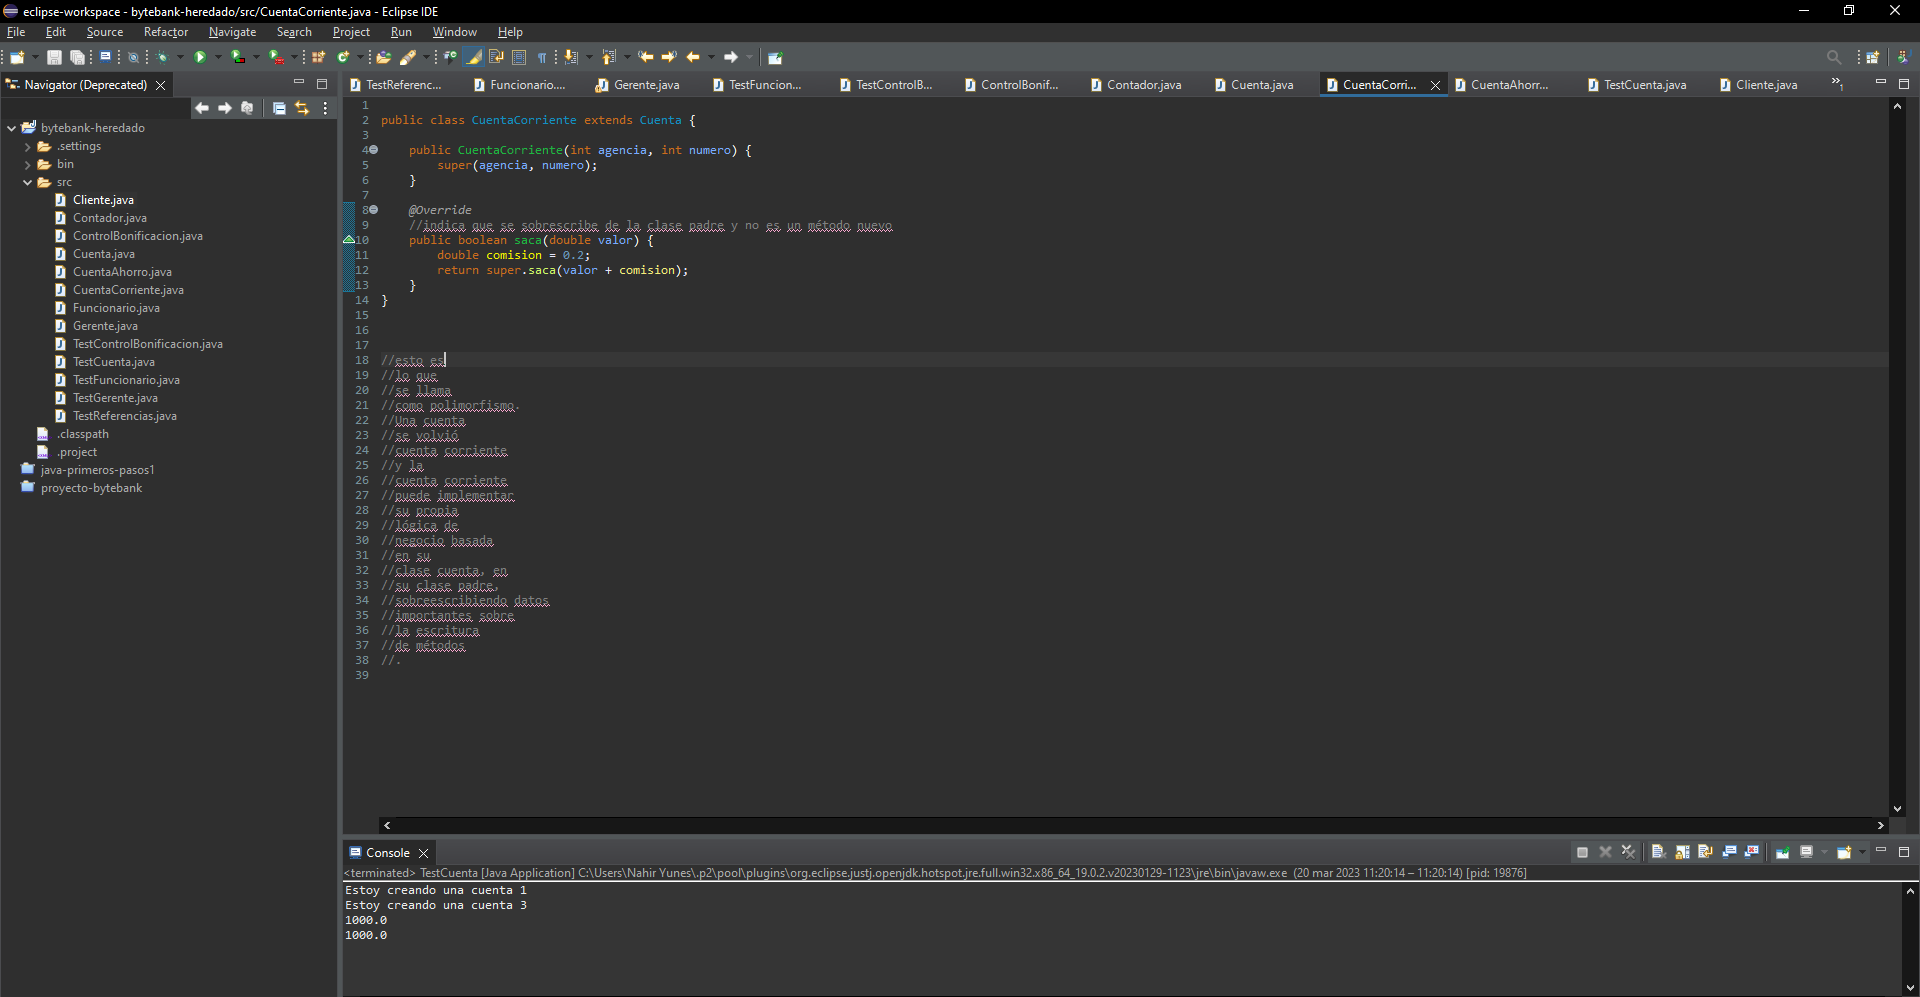Toggle Link with Editor in Navigator

pyautogui.click(x=302, y=108)
